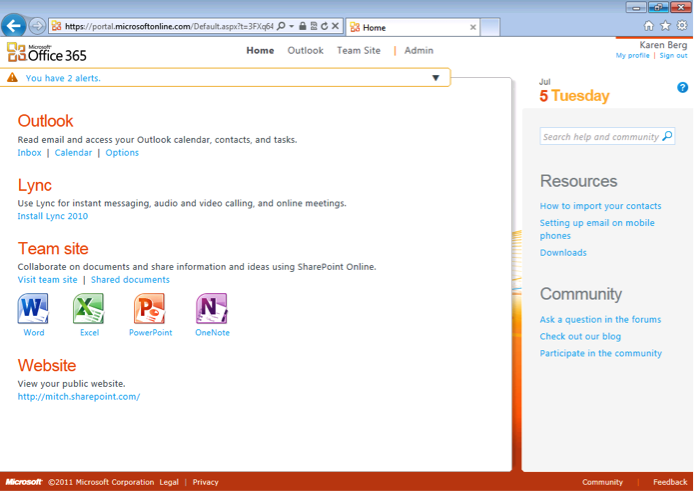Screen dimensions: 694x491
Task: Click the browser forward arrow
Action: (37, 26)
